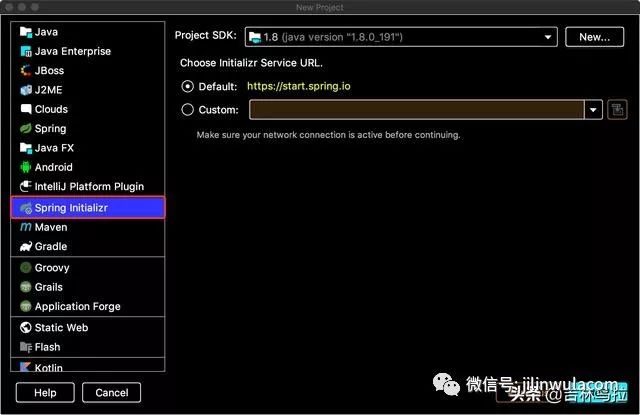Click the Android label

[x=53, y=167]
